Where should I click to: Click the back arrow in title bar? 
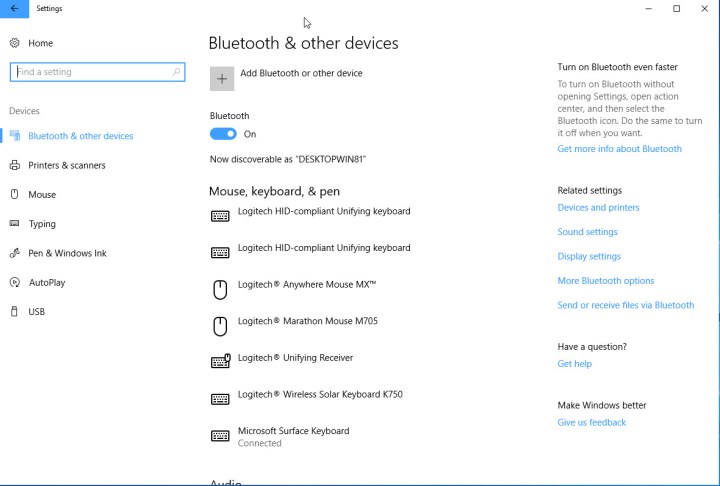(x=14, y=9)
